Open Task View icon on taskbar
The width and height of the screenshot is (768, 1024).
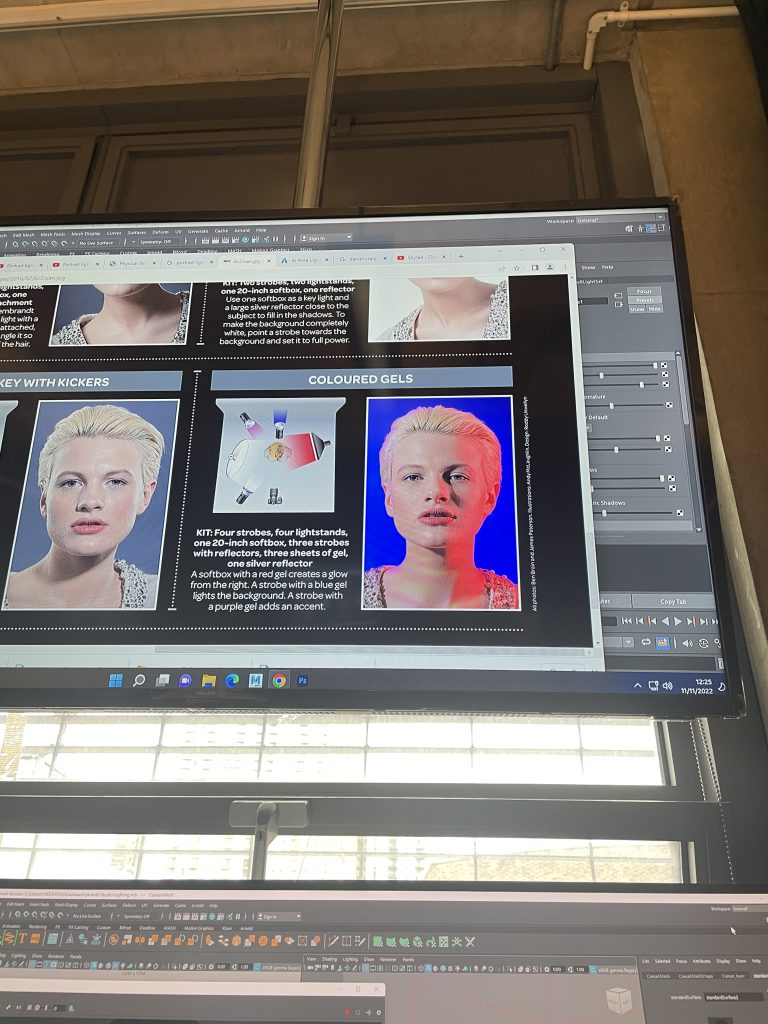point(162,680)
